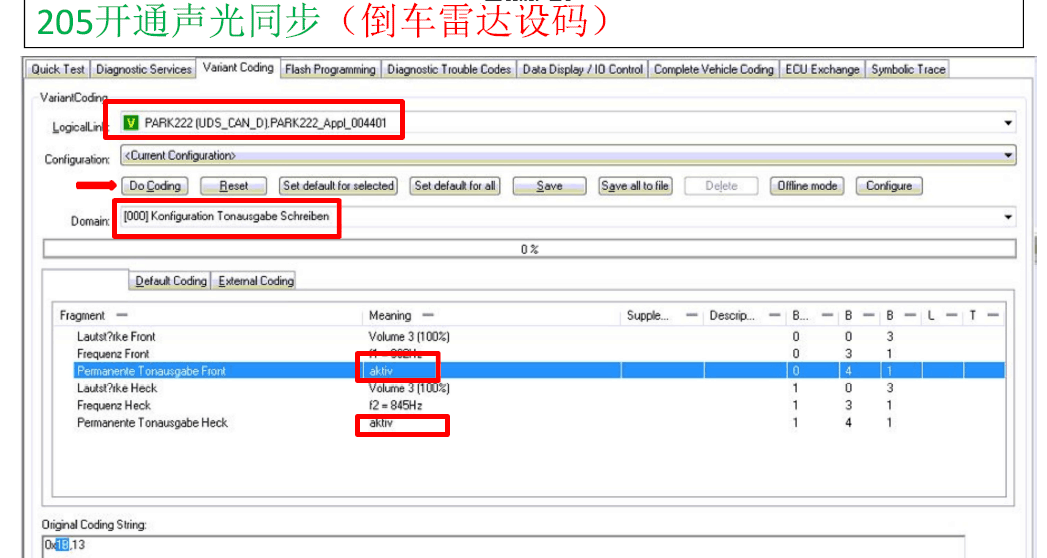Click the green V icon in LogicalLink
Screen dimensions: 1047x558
pos(130,123)
